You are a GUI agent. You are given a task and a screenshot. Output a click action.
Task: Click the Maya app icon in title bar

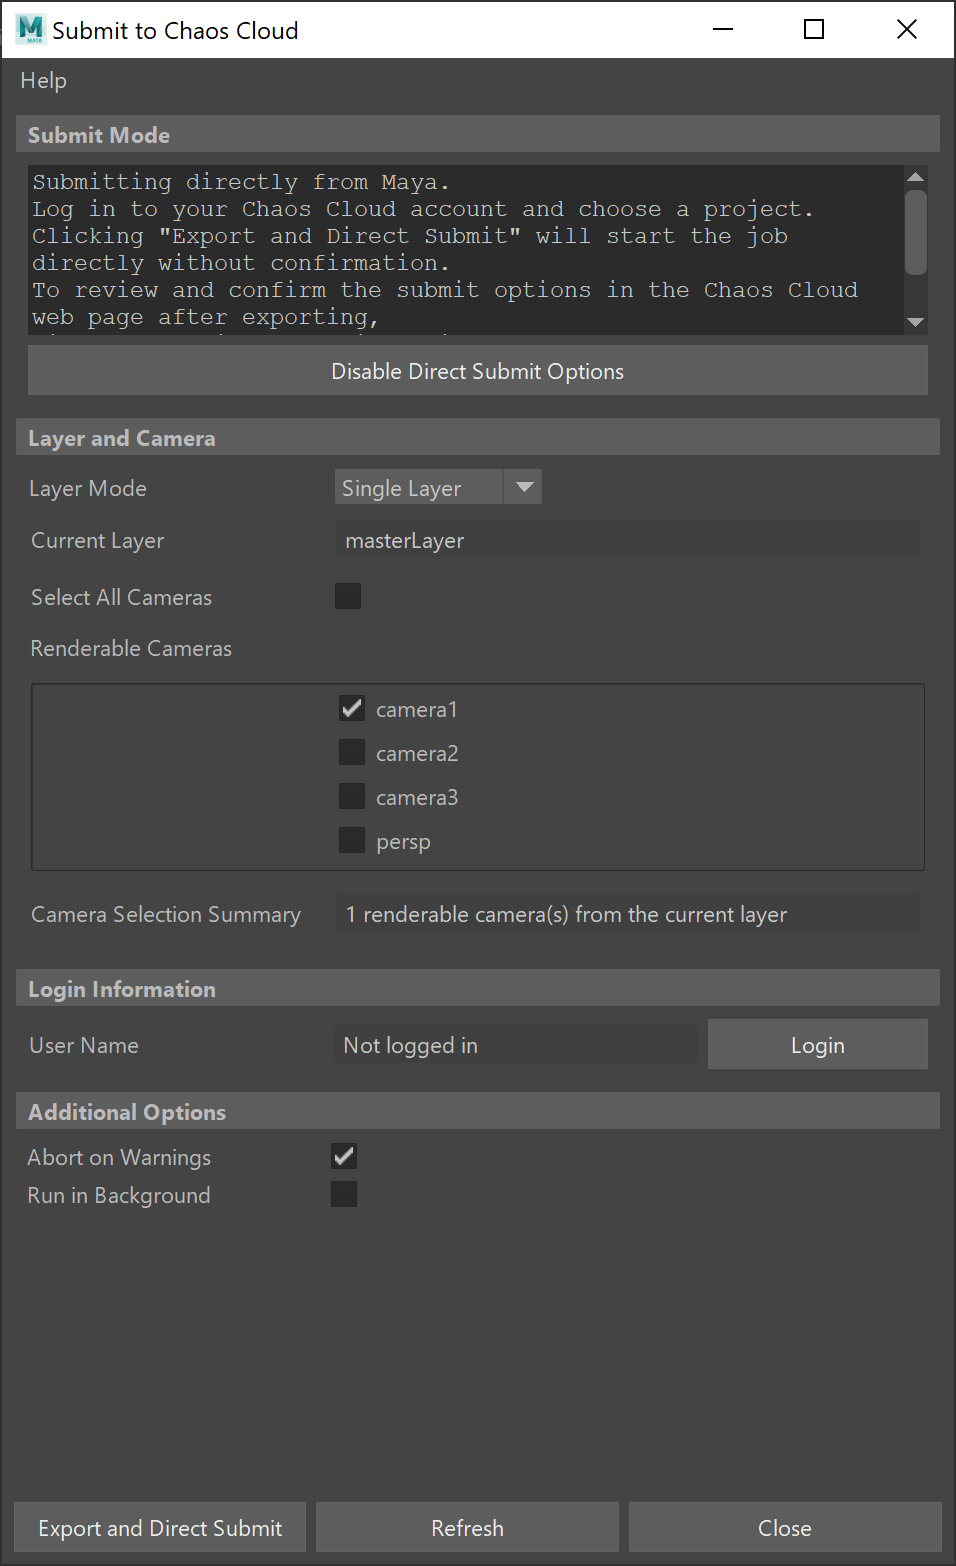(30, 30)
